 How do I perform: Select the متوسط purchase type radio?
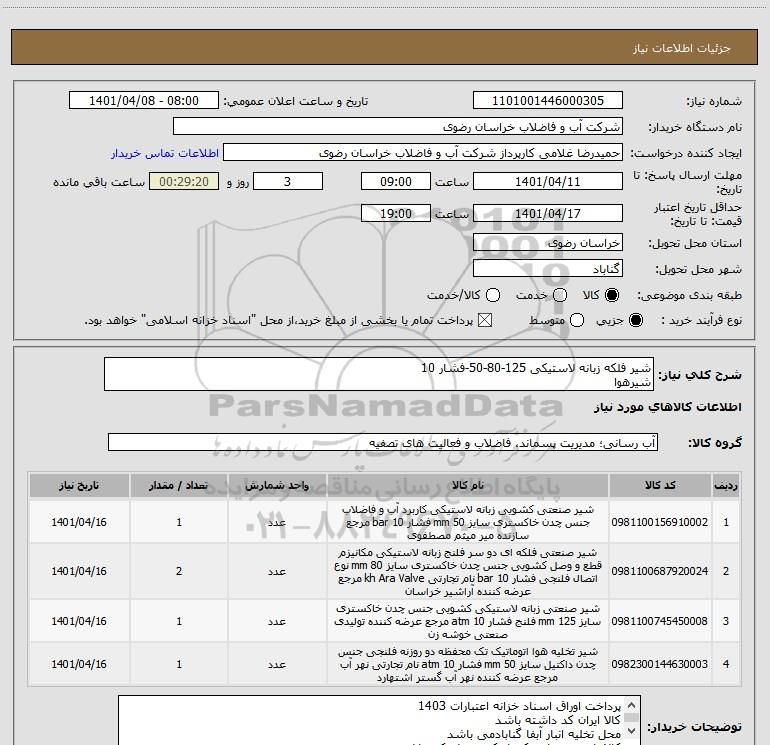tap(577, 320)
